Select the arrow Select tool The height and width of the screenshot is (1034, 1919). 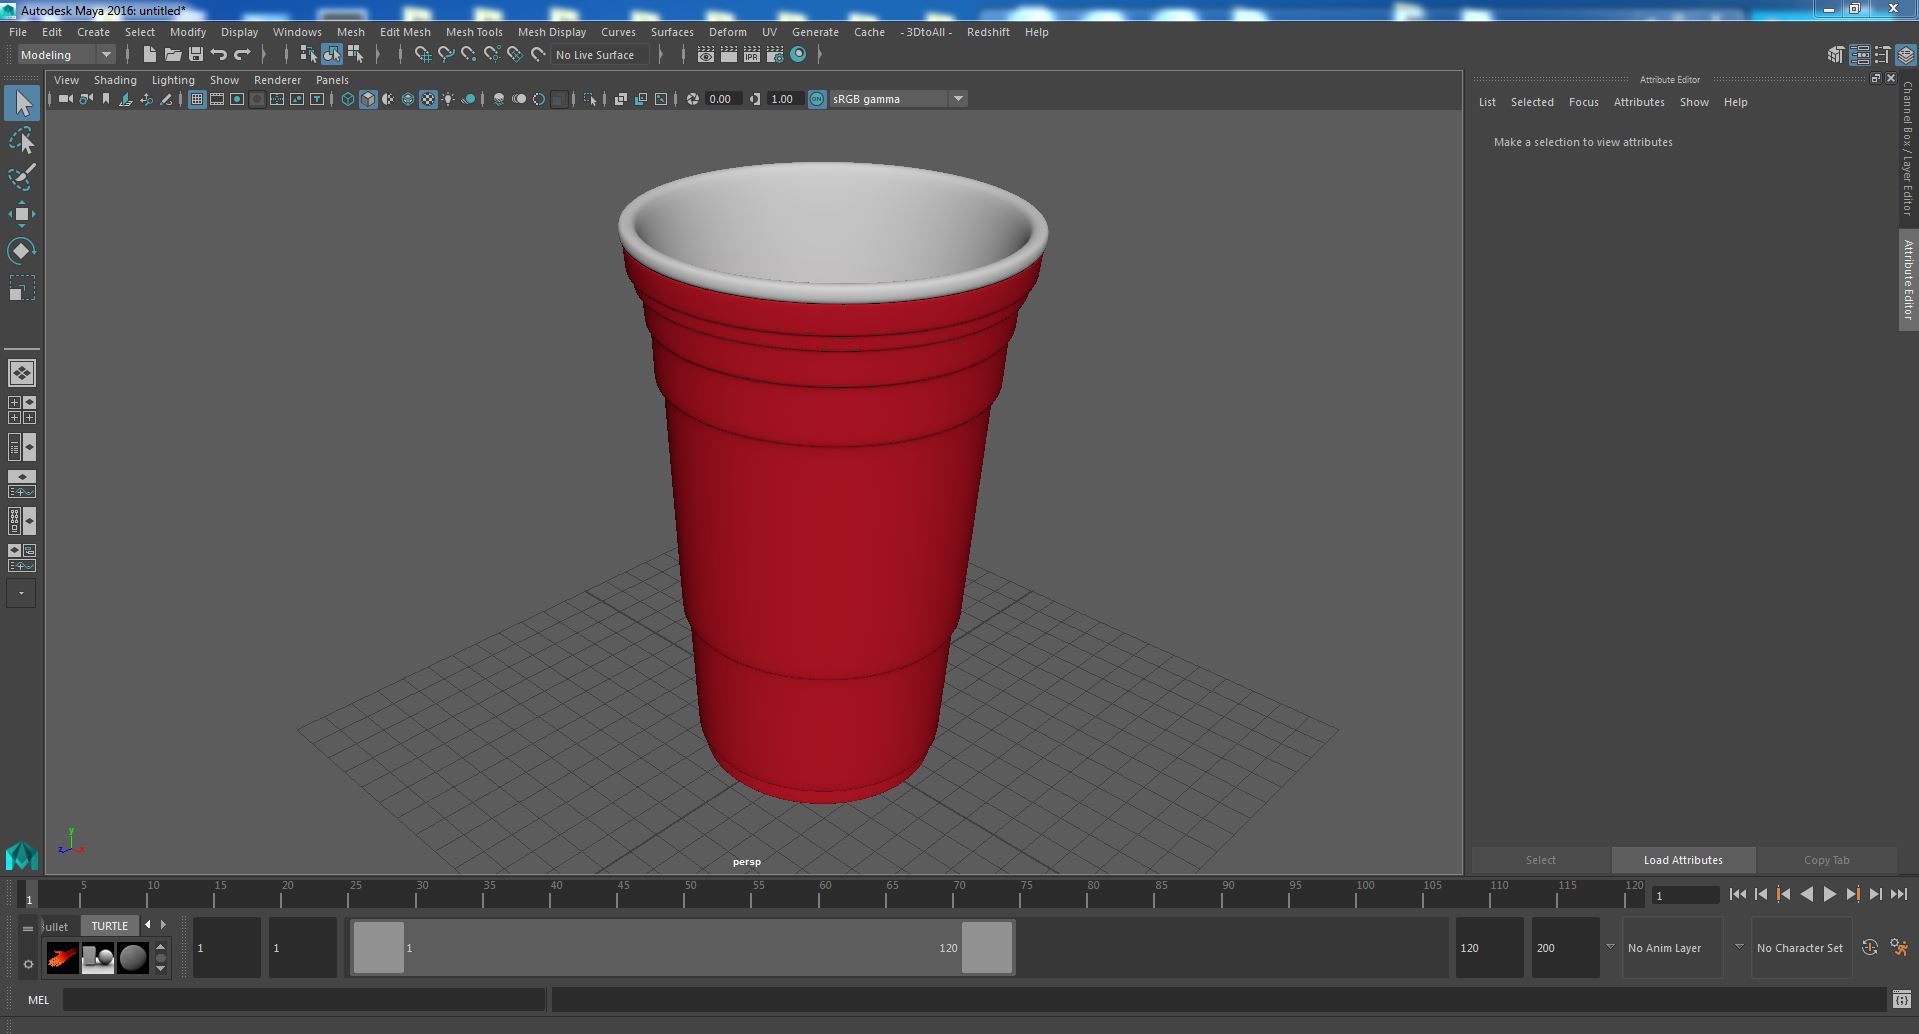[x=21, y=103]
